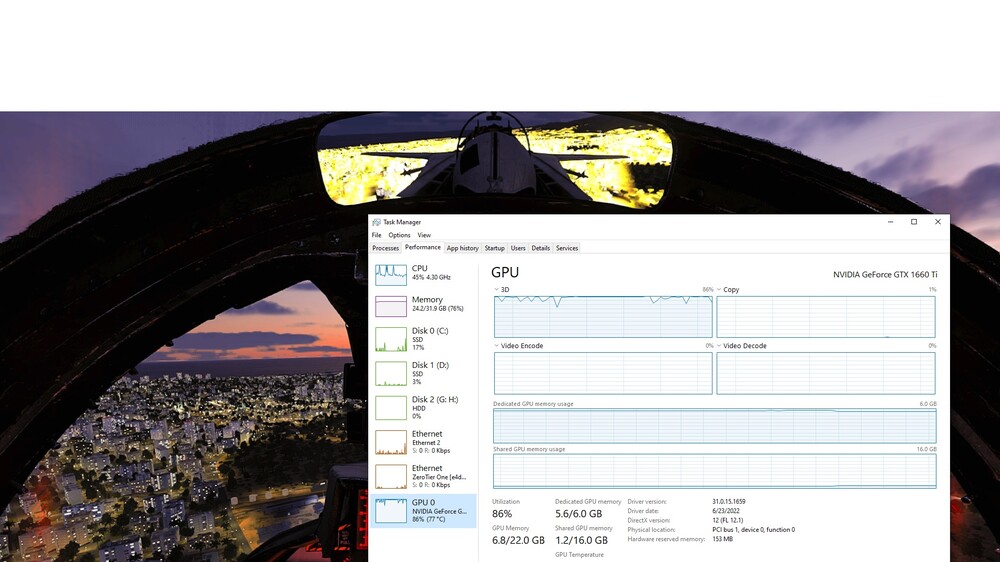The height and width of the screenshot is (562, 1000).
Task: Click the 3D utilization graph
Action: [603, 316]
